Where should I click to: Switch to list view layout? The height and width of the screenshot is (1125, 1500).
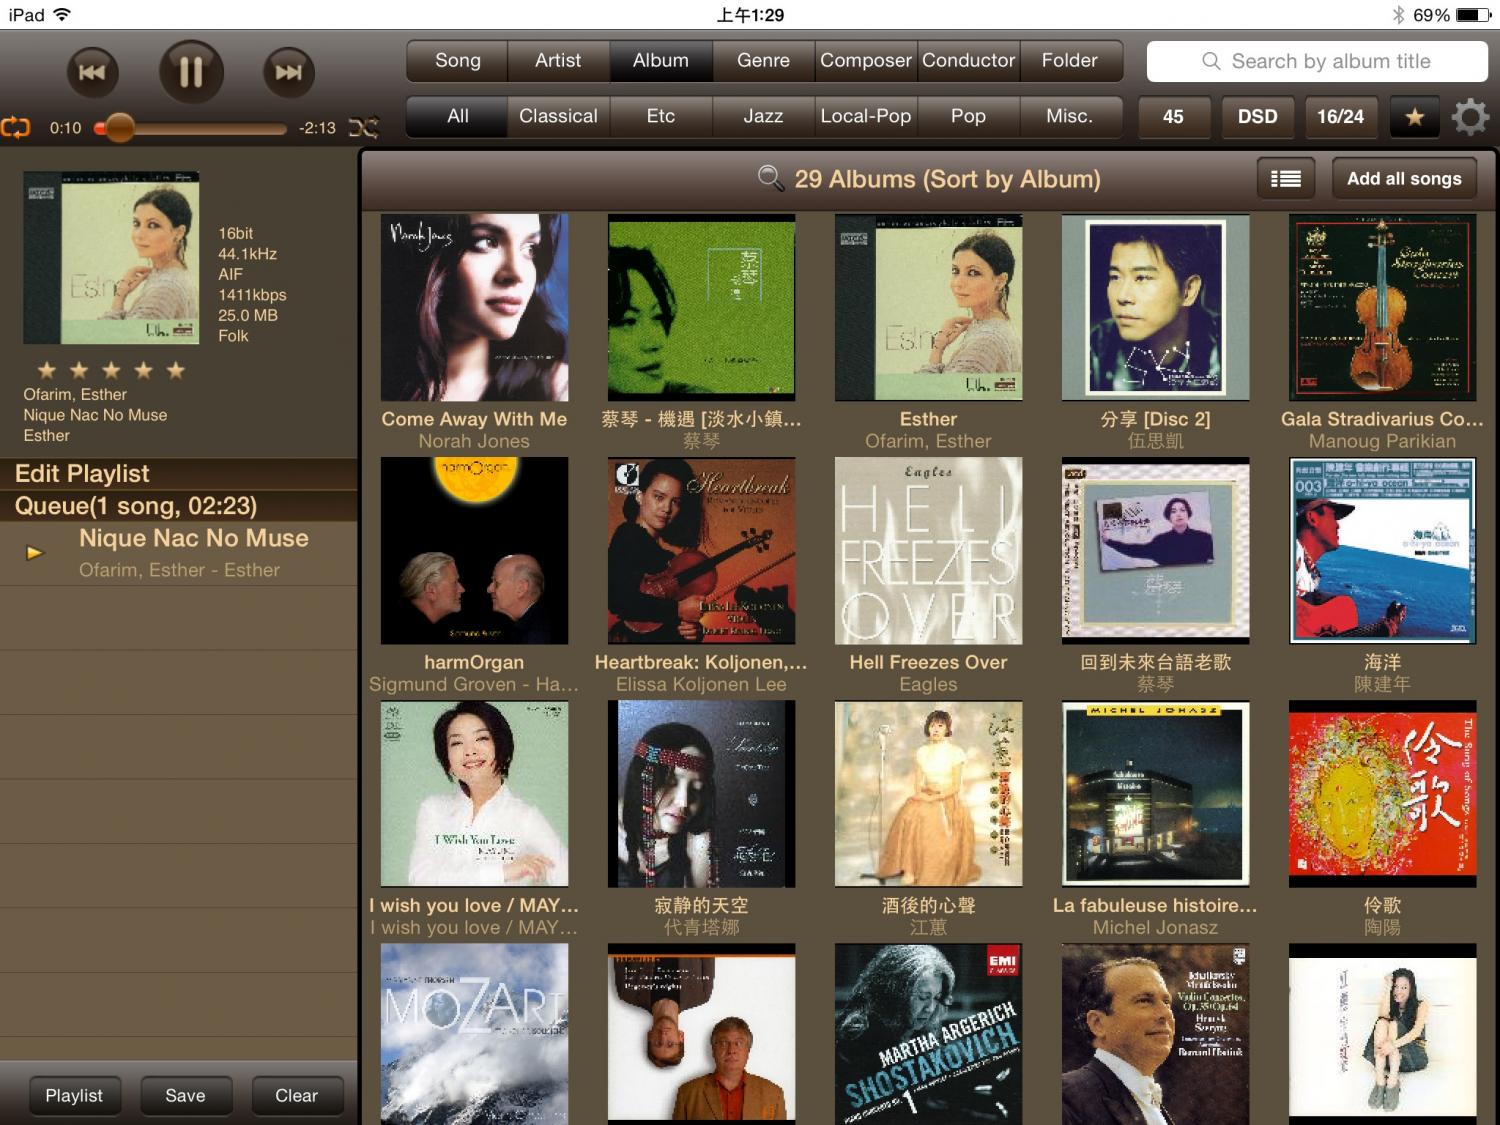pyautogui.click(x=1285, y=179)
